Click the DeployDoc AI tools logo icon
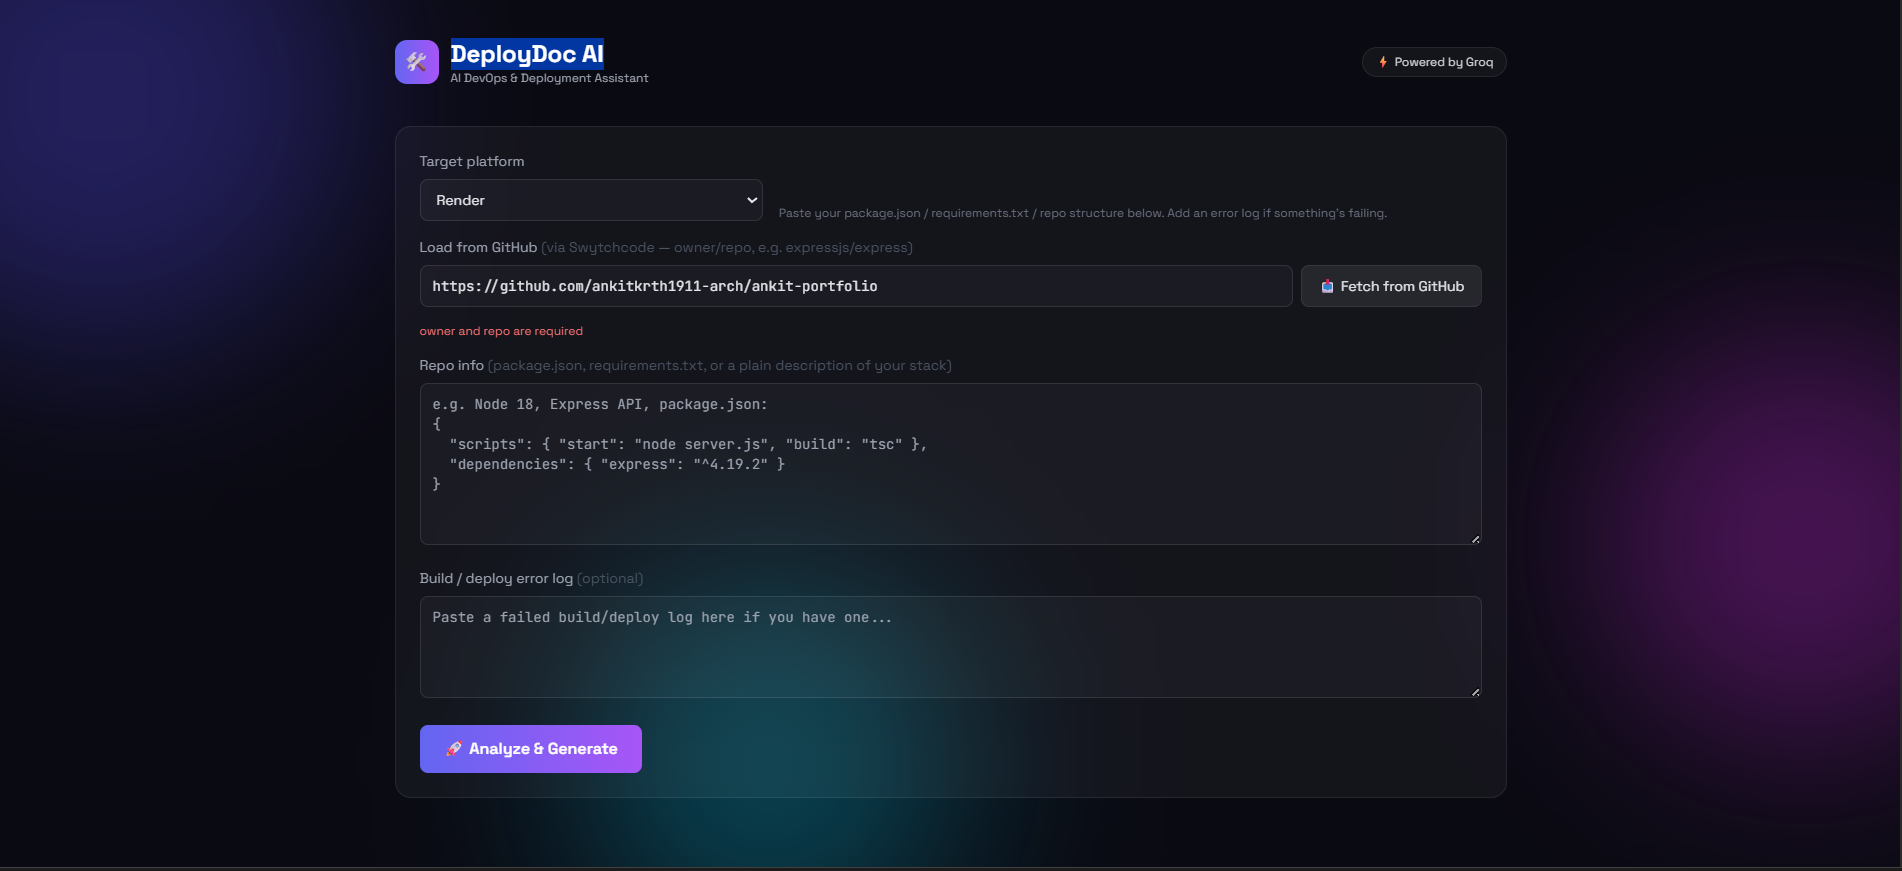The height and width of the screenshot is (871, 1902). pos(417,62)
